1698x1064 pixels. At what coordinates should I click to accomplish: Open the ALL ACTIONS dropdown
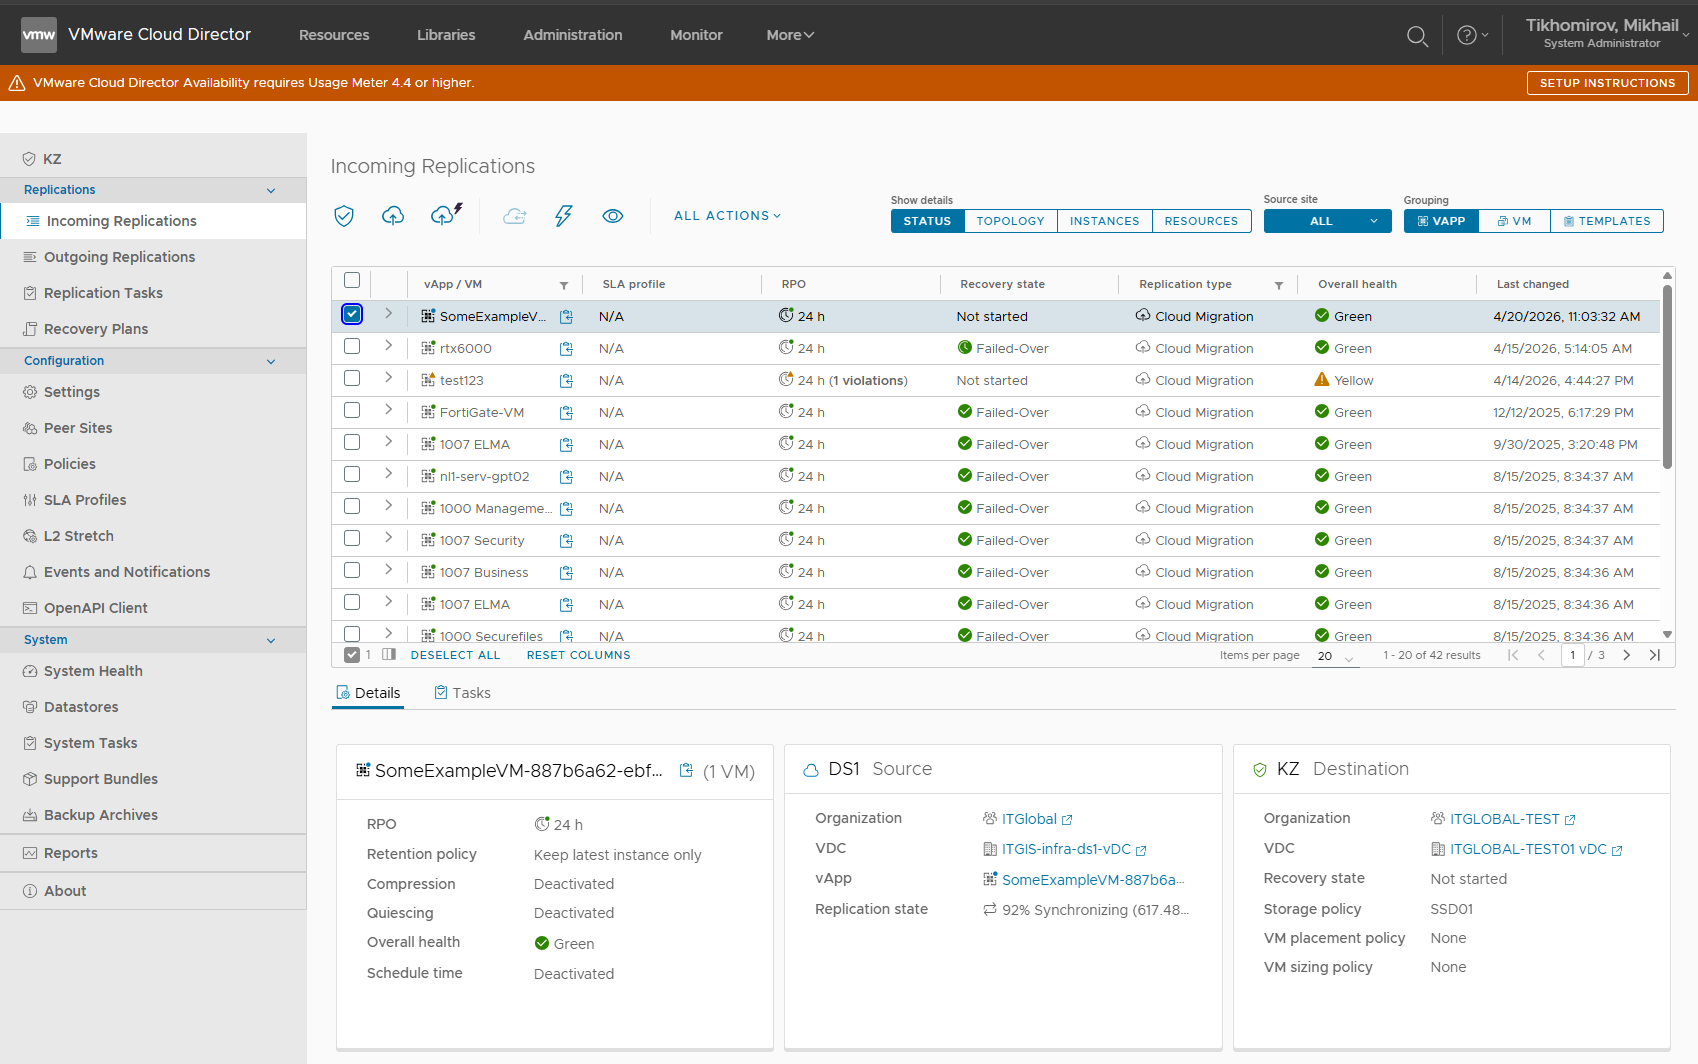(727, 216)
